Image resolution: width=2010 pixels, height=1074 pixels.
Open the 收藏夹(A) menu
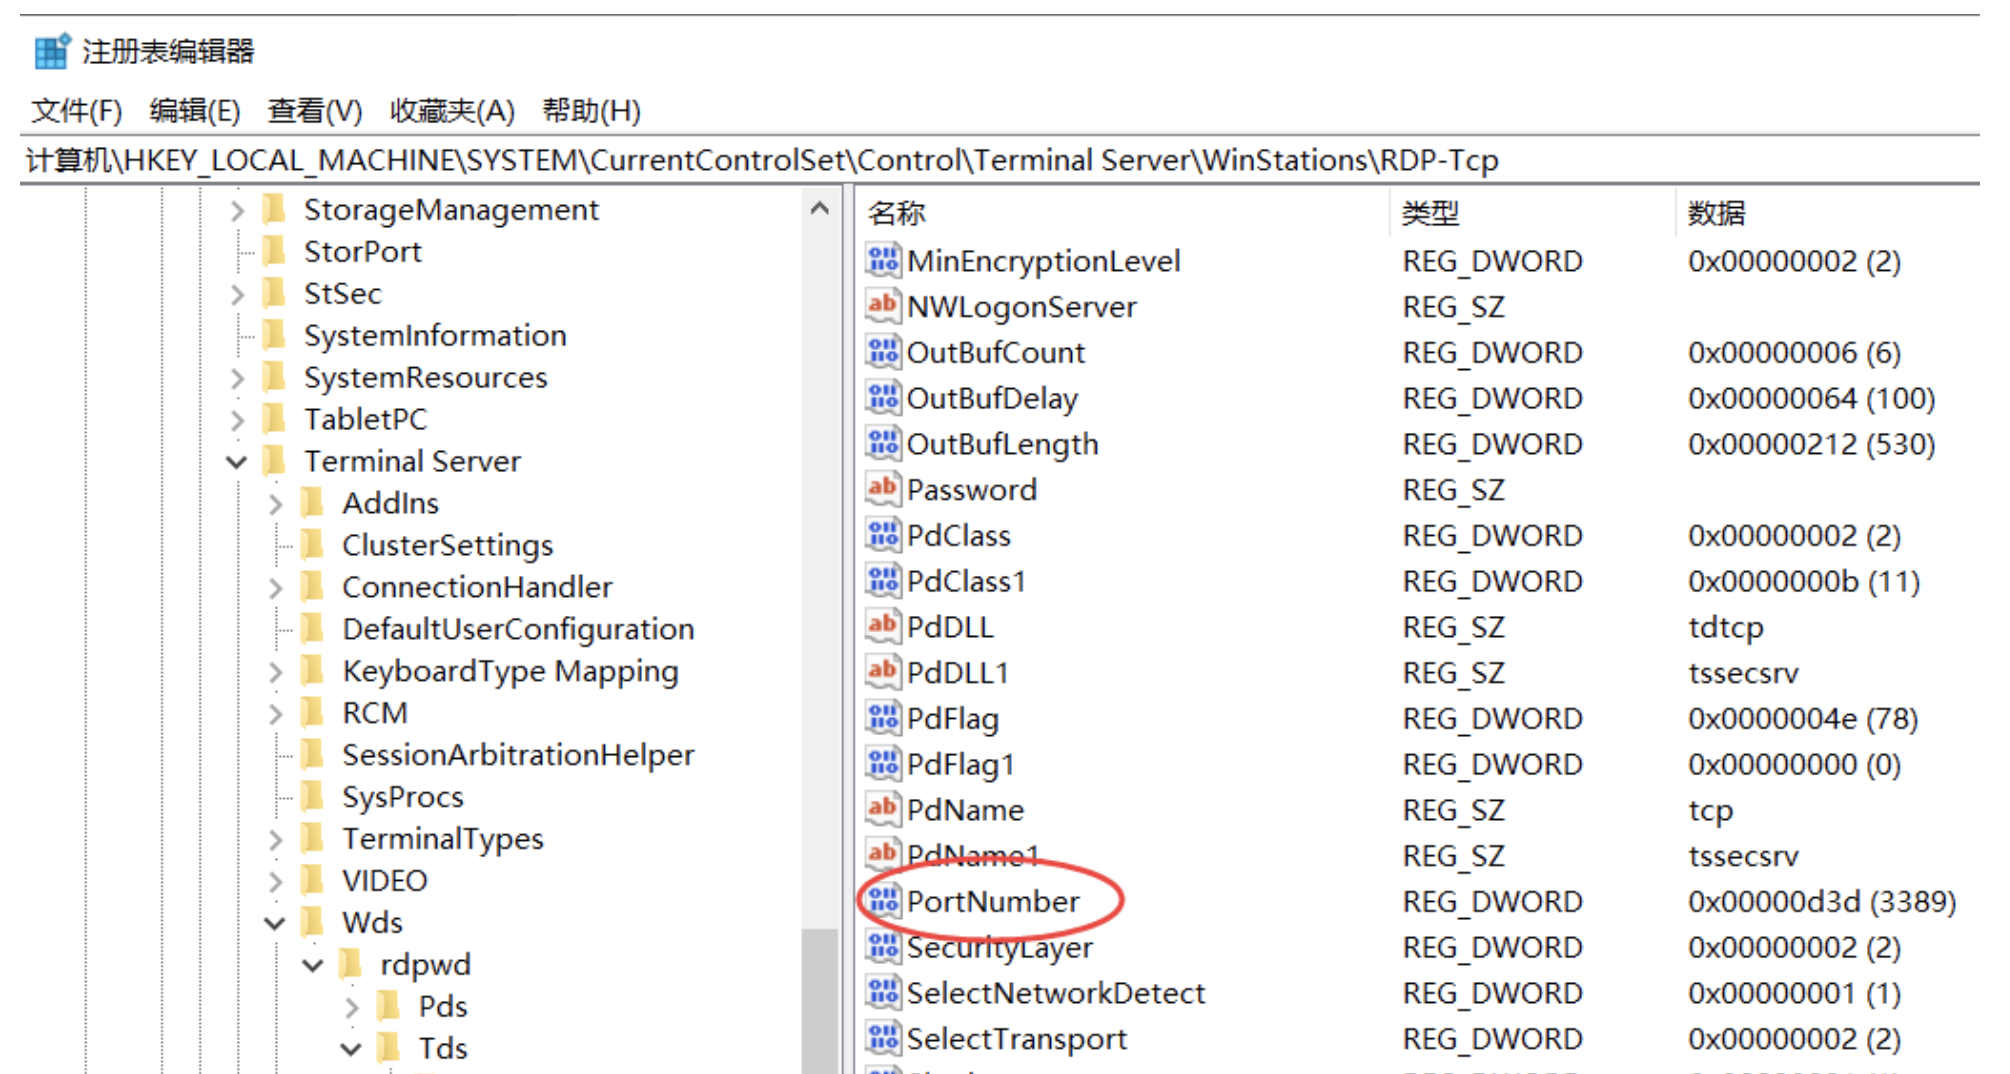452,110
